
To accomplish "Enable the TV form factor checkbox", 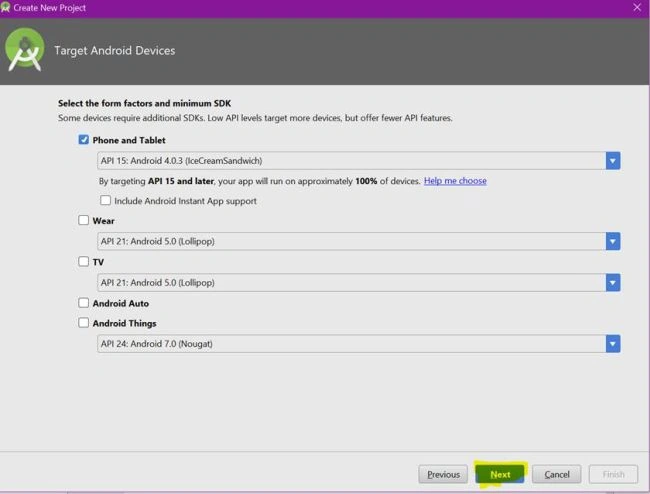I will click(x=84, y=262).
